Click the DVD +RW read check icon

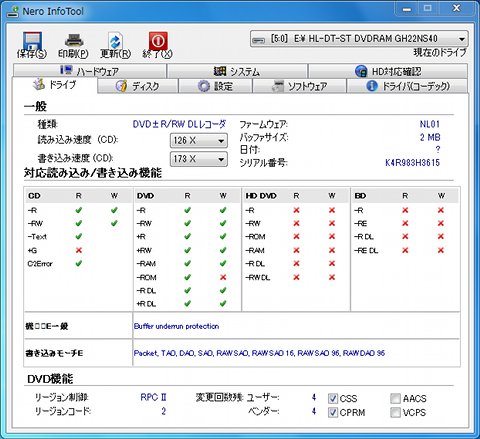(x=187, y=250)
